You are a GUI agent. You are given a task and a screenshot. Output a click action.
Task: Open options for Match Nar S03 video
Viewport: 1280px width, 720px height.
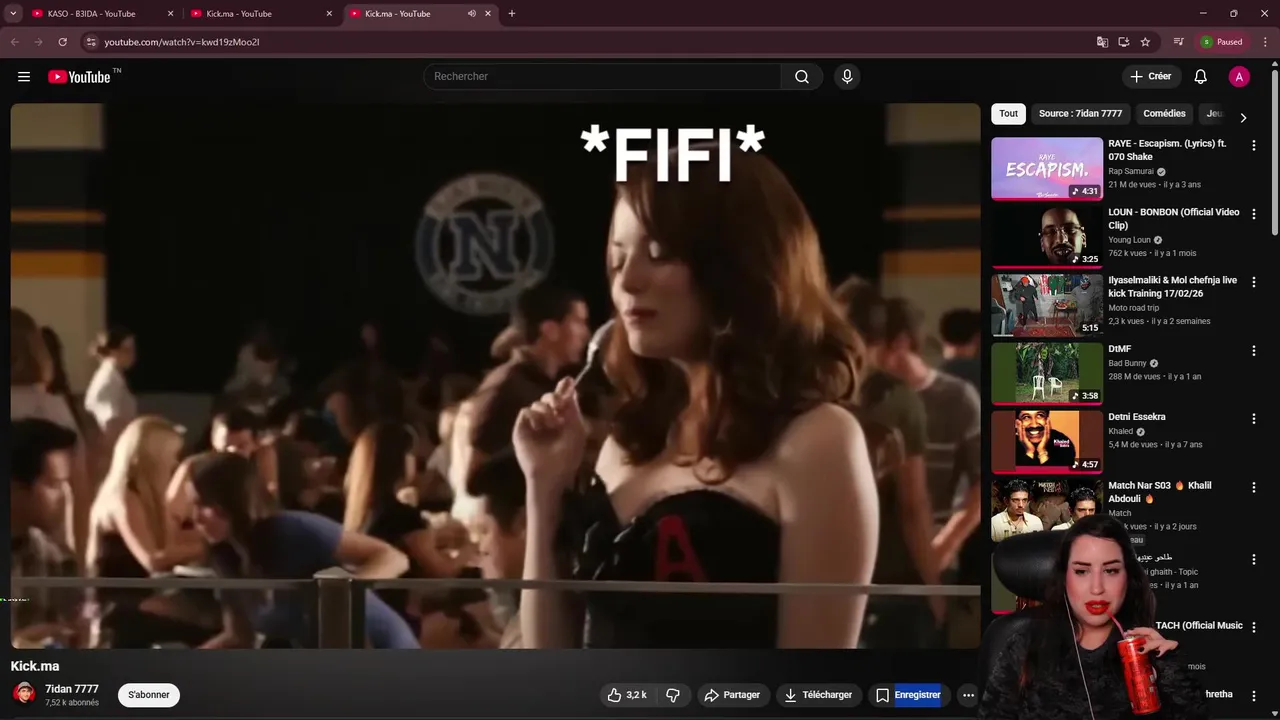1253,487
